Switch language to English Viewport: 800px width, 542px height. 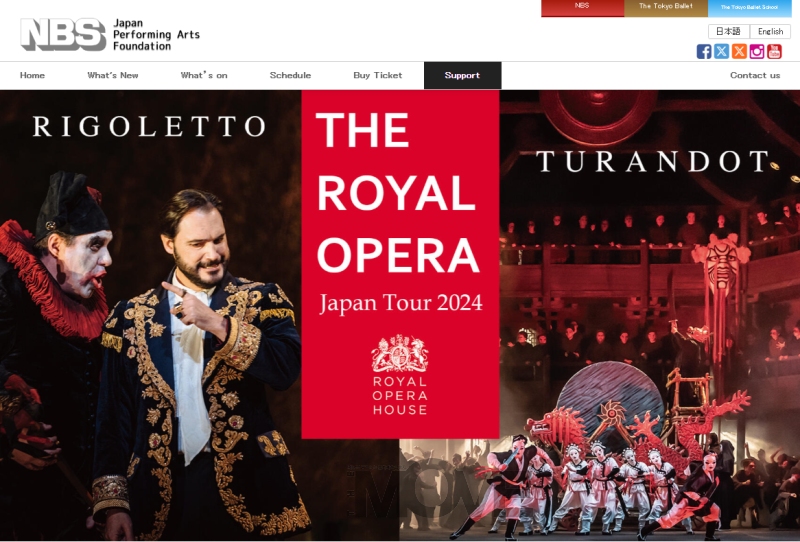(770, 32)
